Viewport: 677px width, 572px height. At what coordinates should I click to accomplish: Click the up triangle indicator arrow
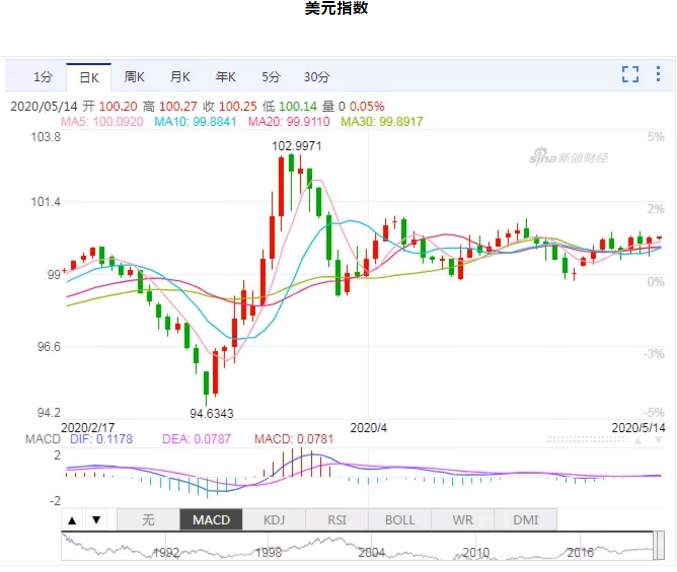click(73, 520)
